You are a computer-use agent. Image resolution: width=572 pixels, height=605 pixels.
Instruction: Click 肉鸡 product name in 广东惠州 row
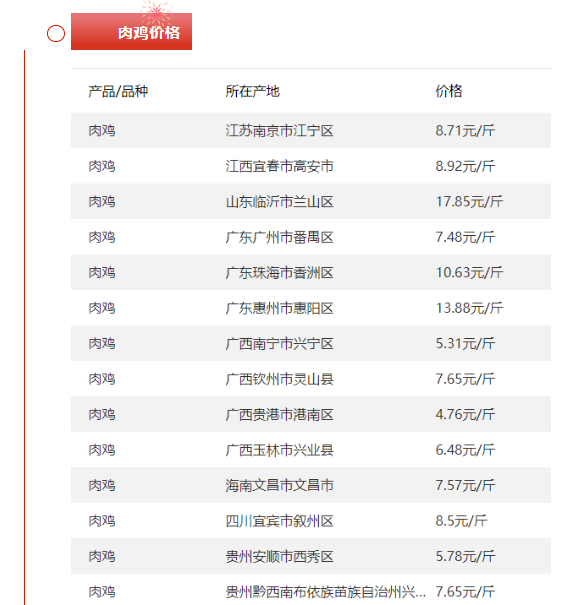102,308
